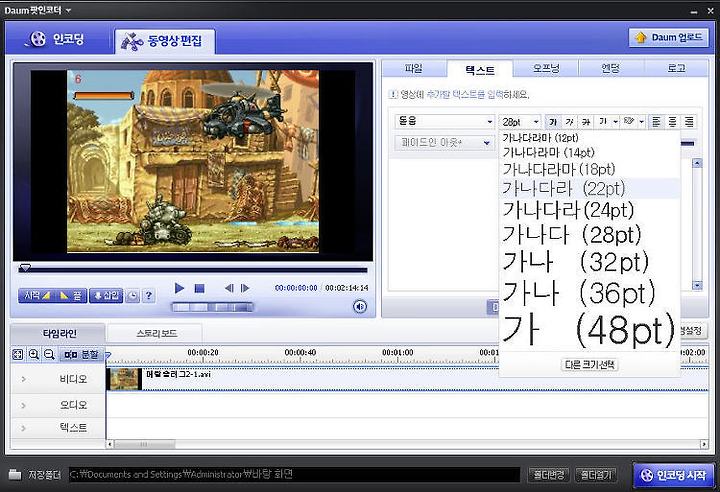Switch to the 타임라인 tab
The width and height of the screenshot is (720, 492).
click(x=59, y=334)
